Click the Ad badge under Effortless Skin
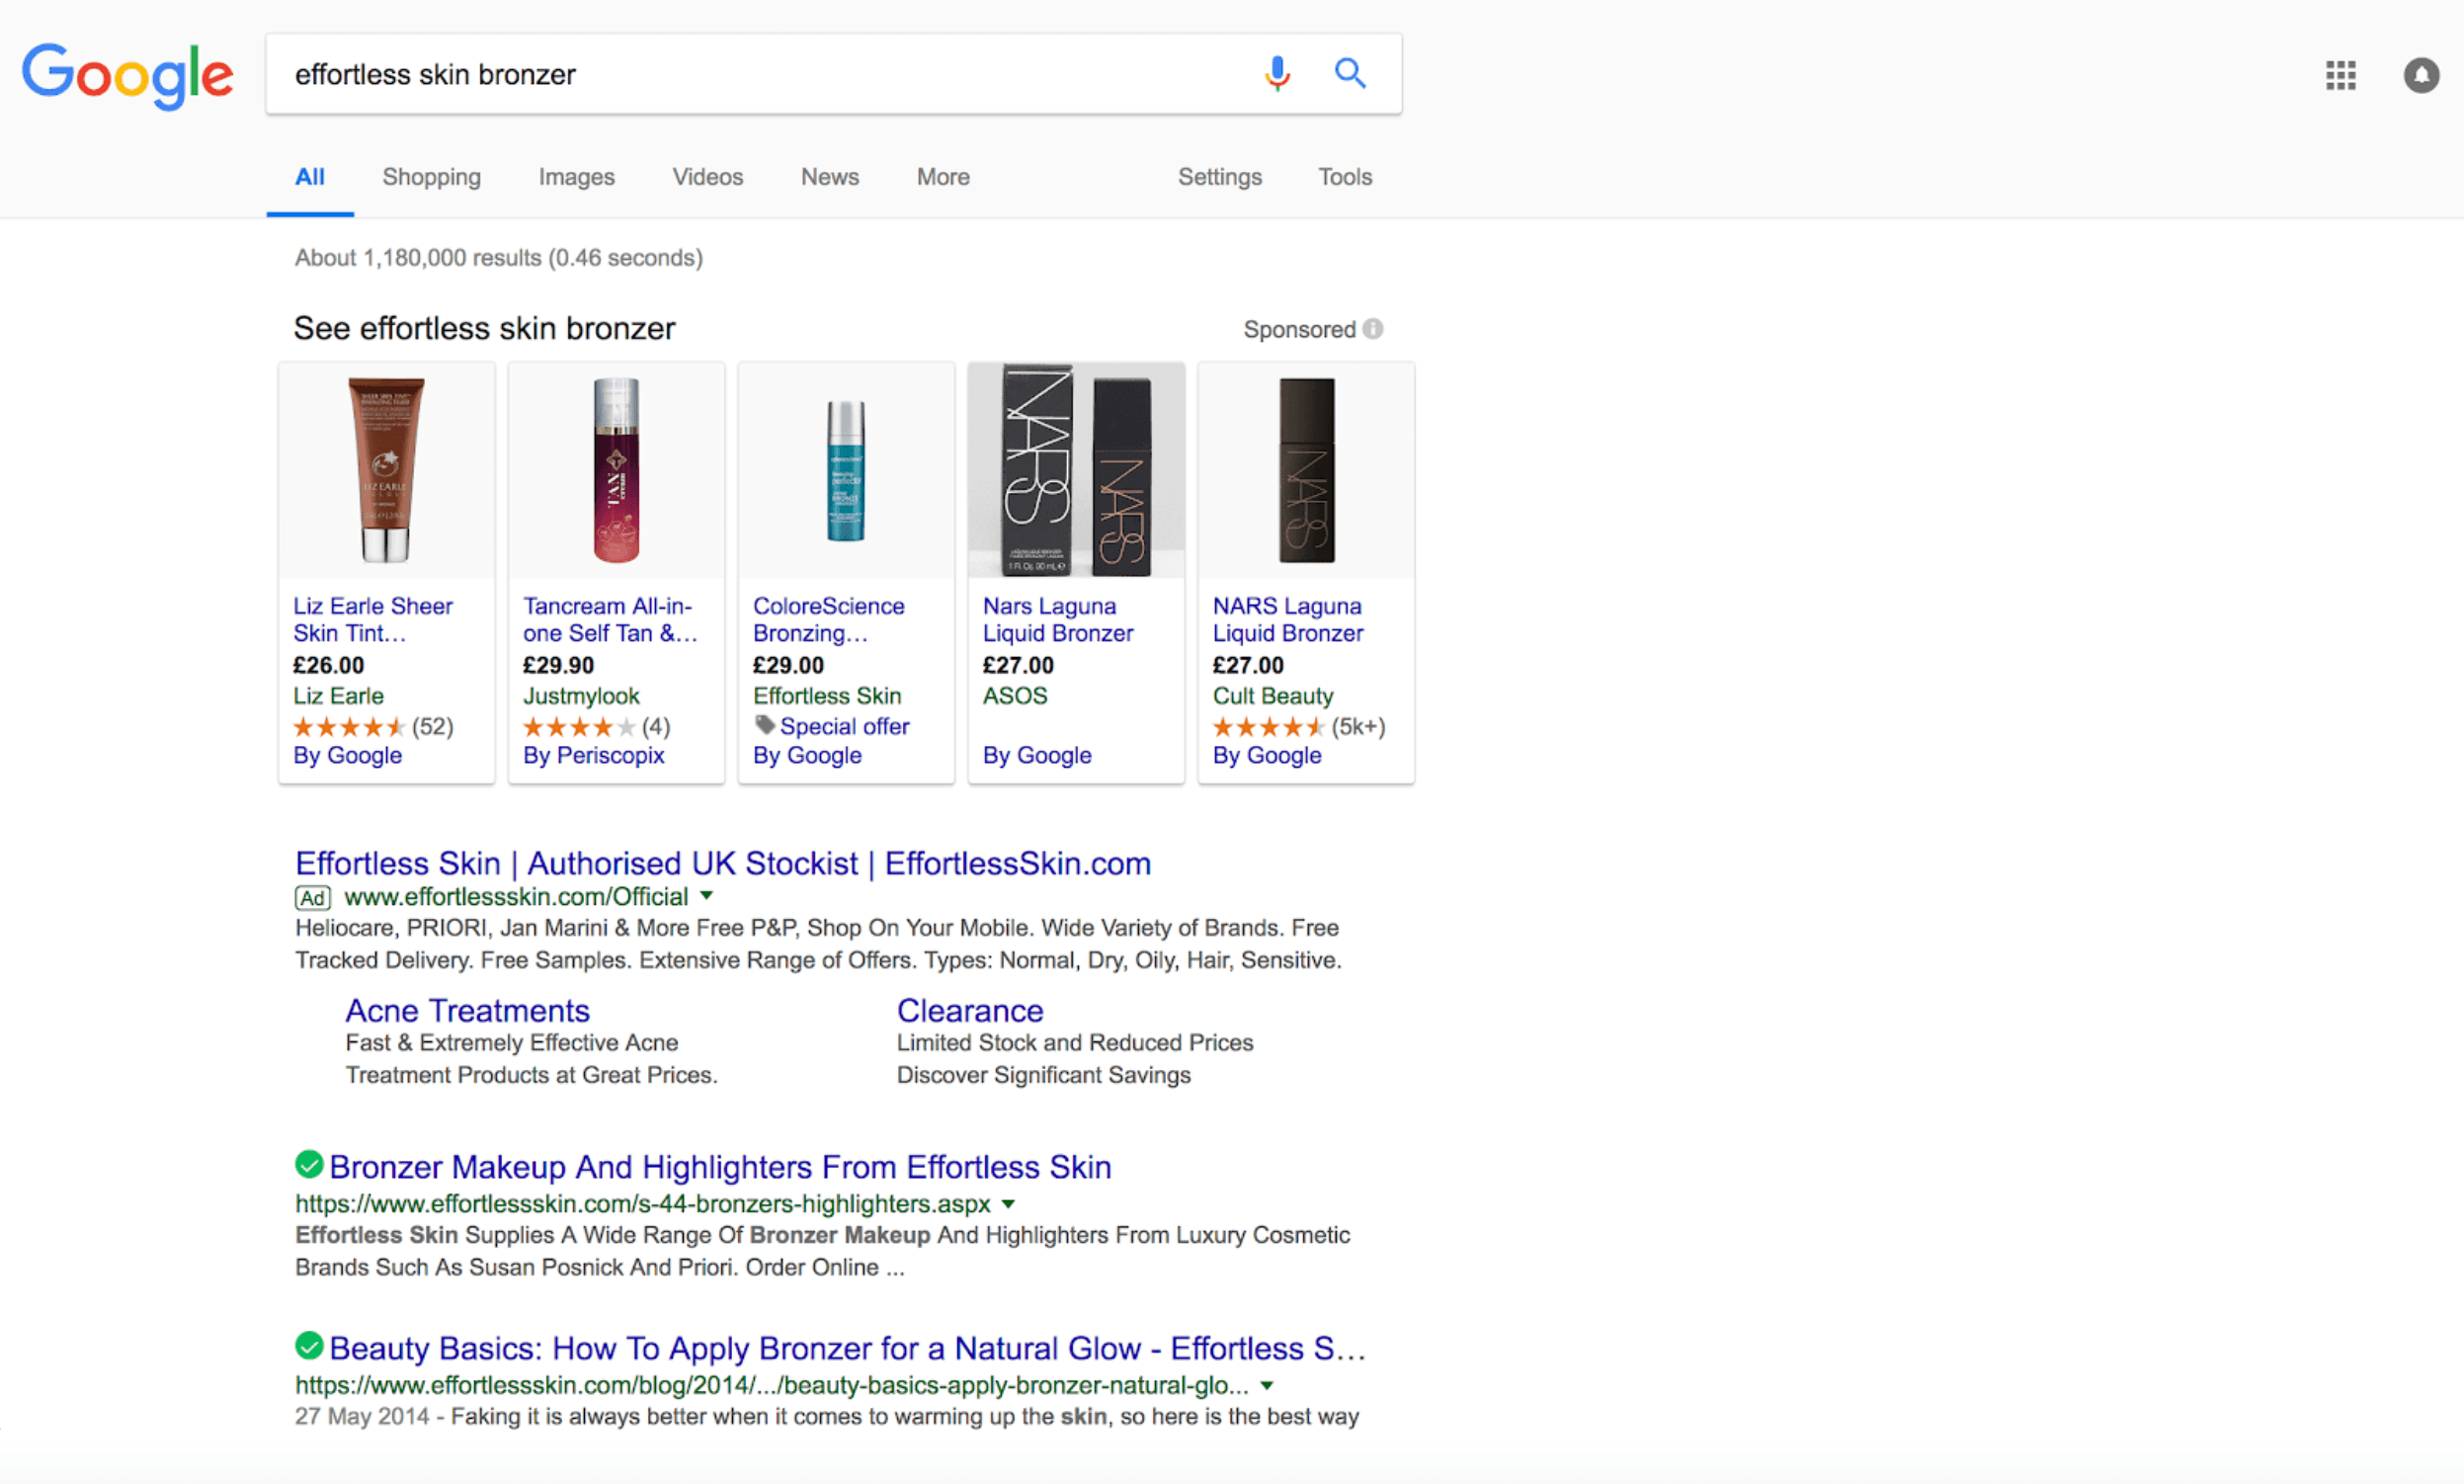 pyautogui.click(x=313, y=897)
